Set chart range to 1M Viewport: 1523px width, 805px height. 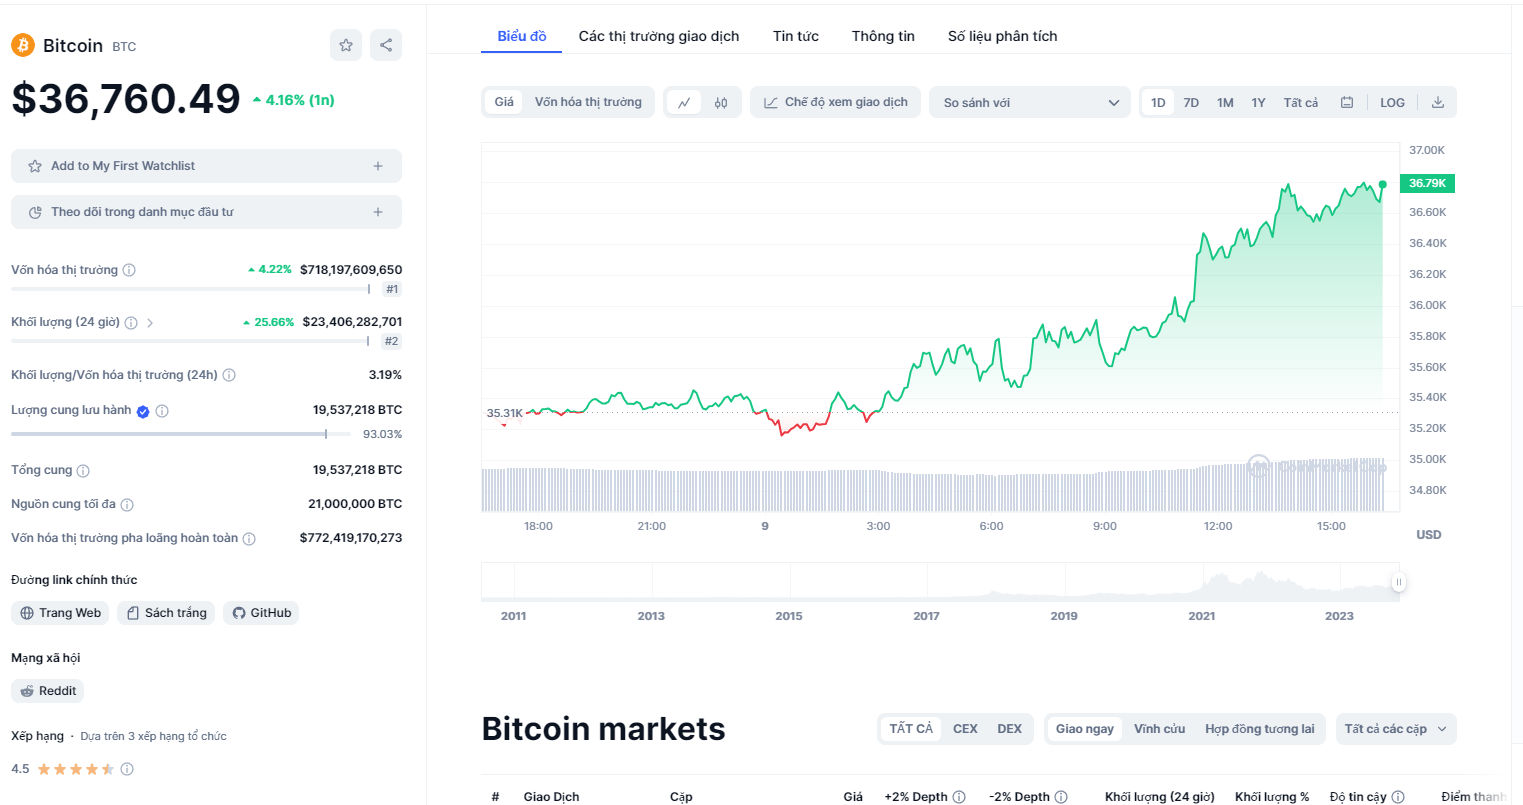(1225, 102)
